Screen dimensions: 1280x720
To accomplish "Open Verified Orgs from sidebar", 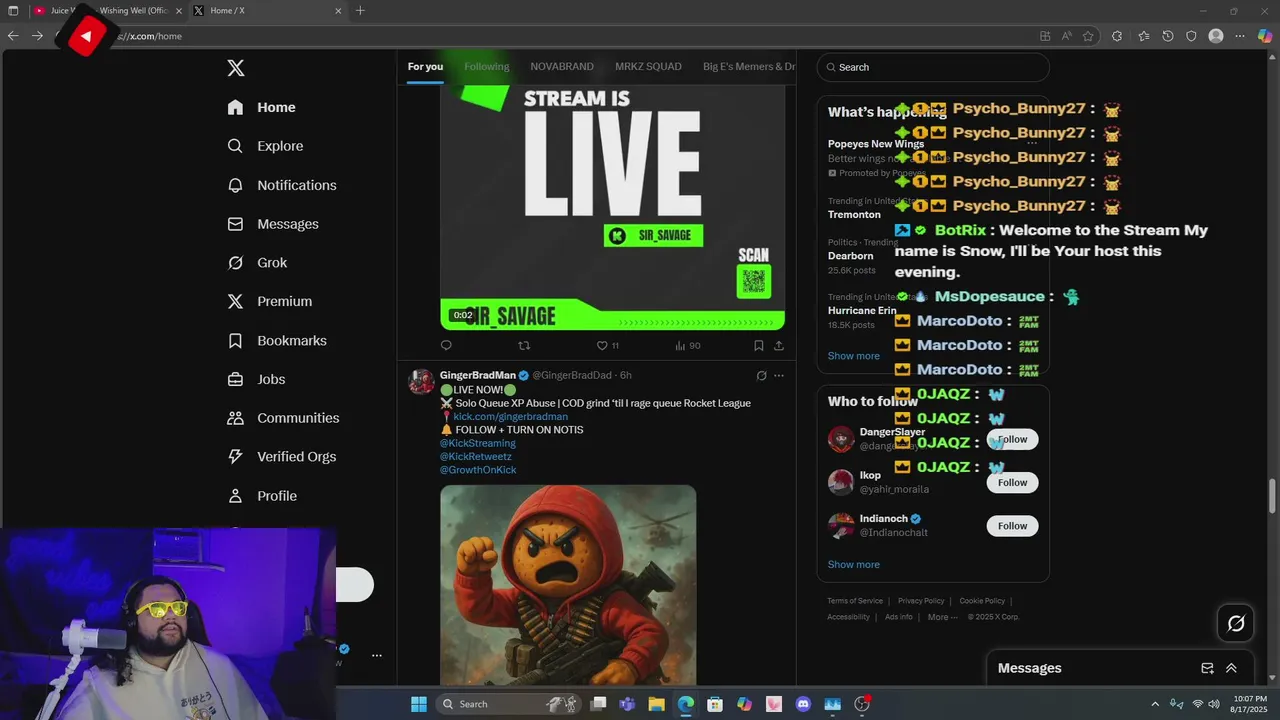I will [x=283, y=456].
